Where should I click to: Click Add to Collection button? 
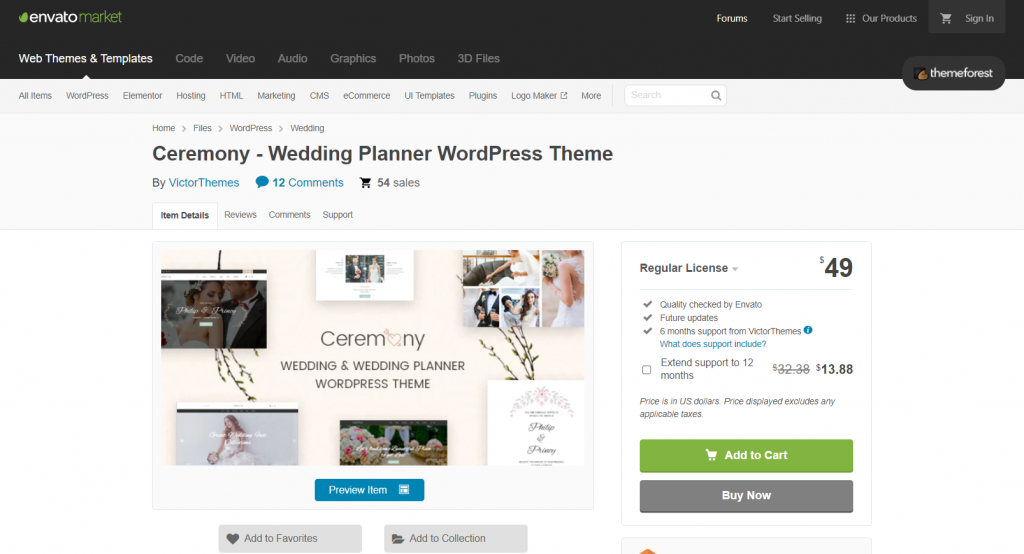[456, 539]
